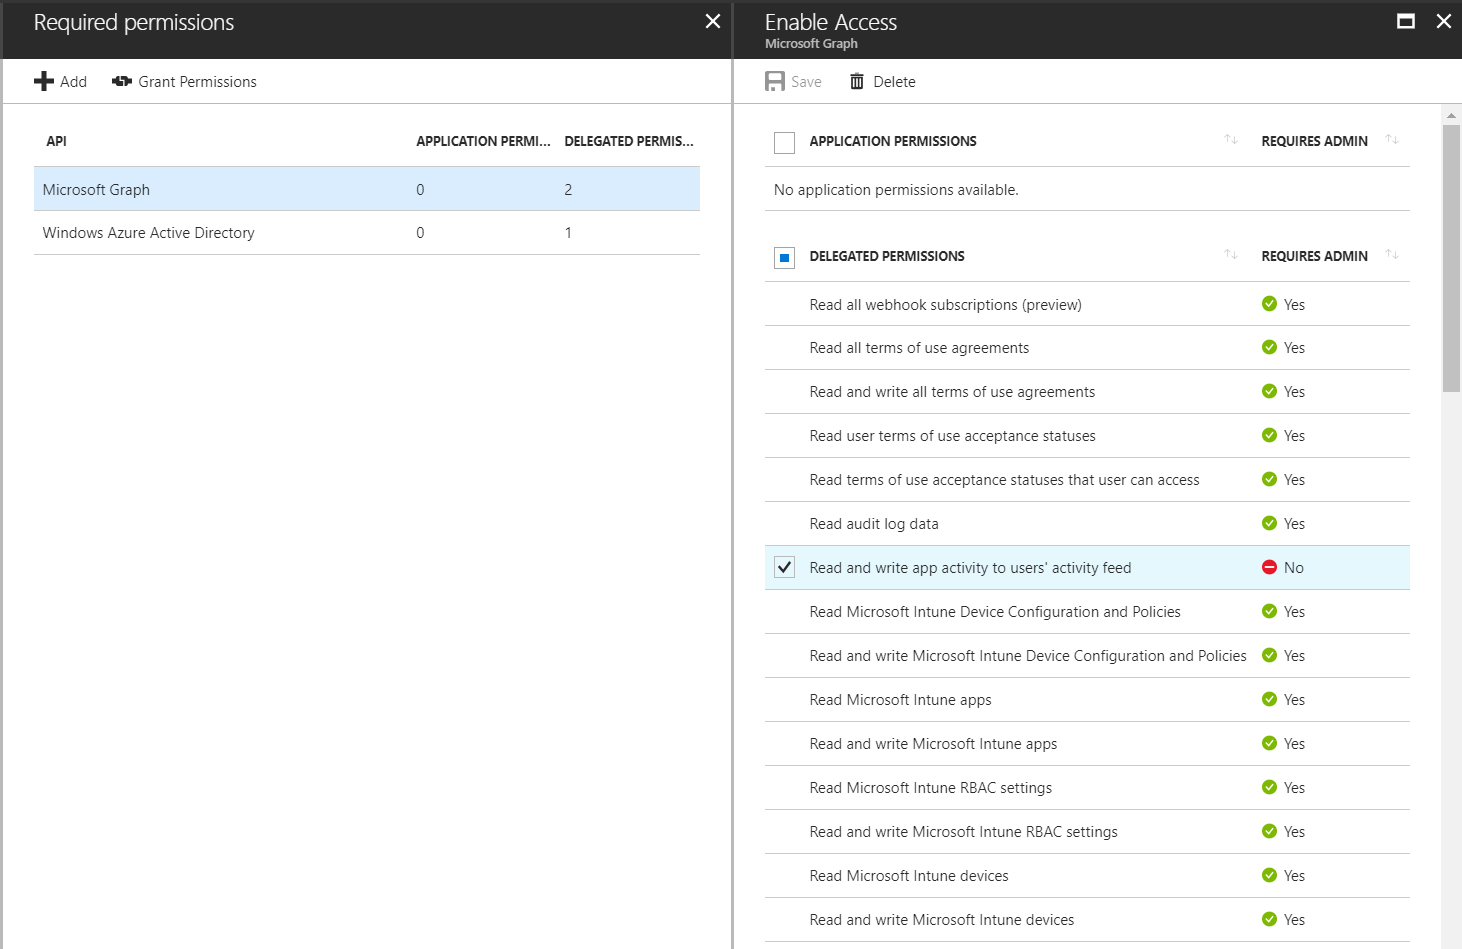Toggle the Application Permissions select-all checkbox

(785, 143)
